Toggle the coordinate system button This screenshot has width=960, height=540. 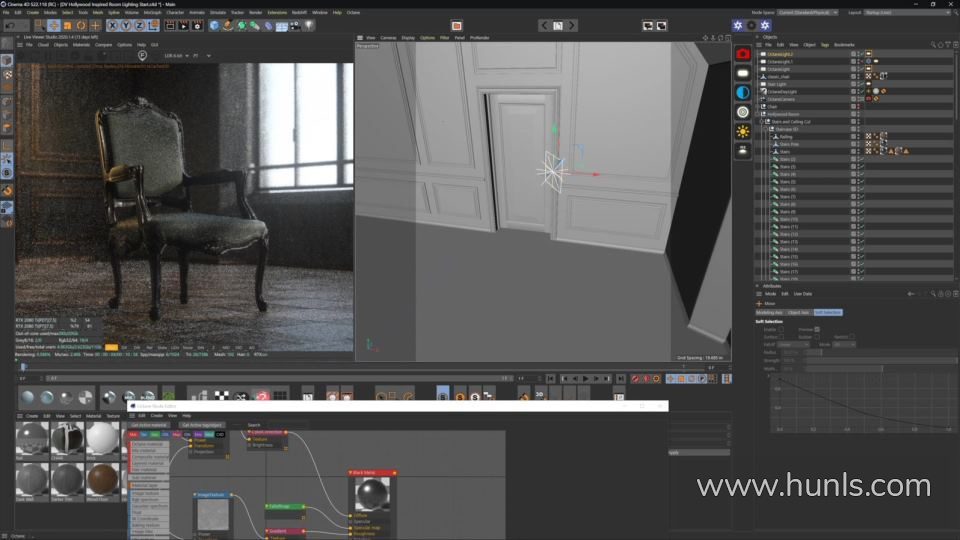pyautogui.click(x=153, y=26)
